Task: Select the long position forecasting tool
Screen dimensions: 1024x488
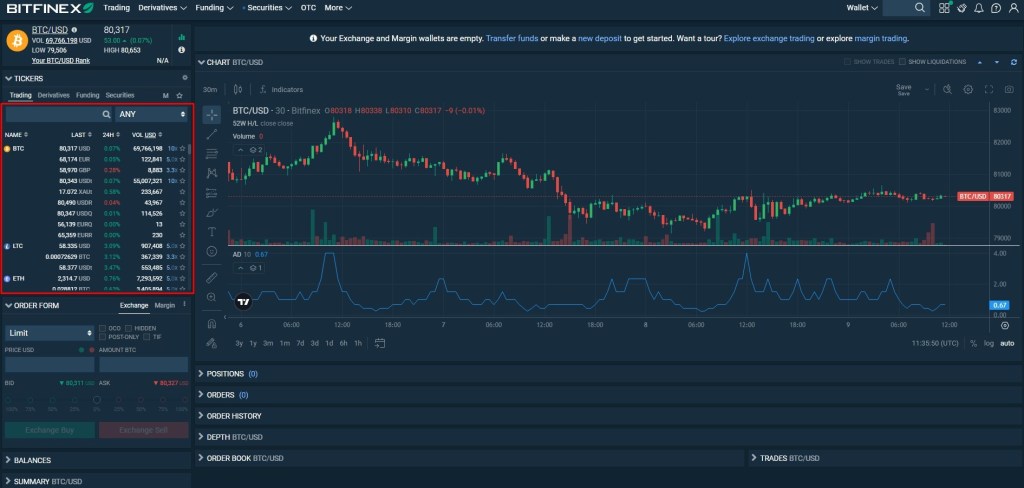Action: tap(212, 193)
